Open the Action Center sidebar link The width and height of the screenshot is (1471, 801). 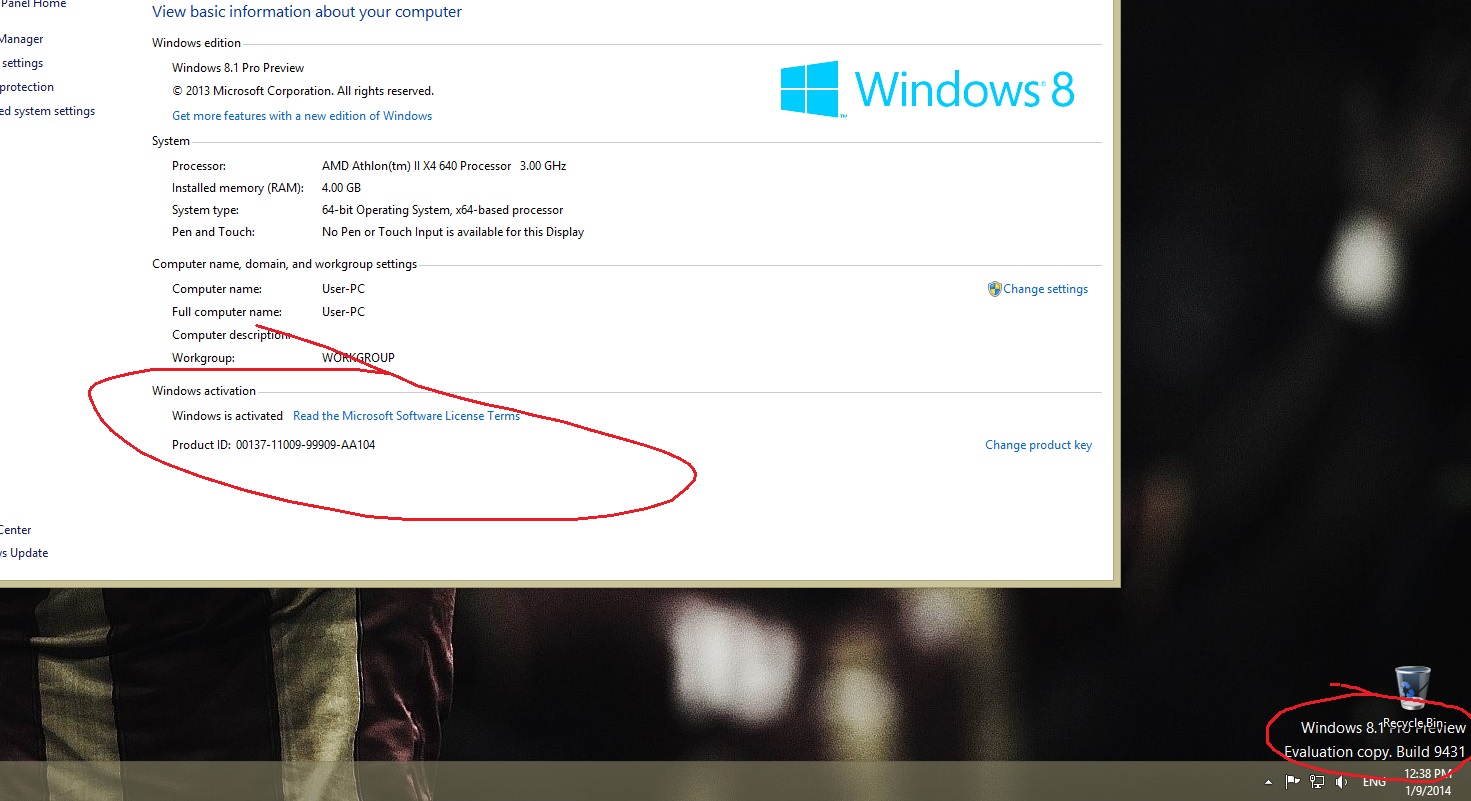tap(16, 530)
